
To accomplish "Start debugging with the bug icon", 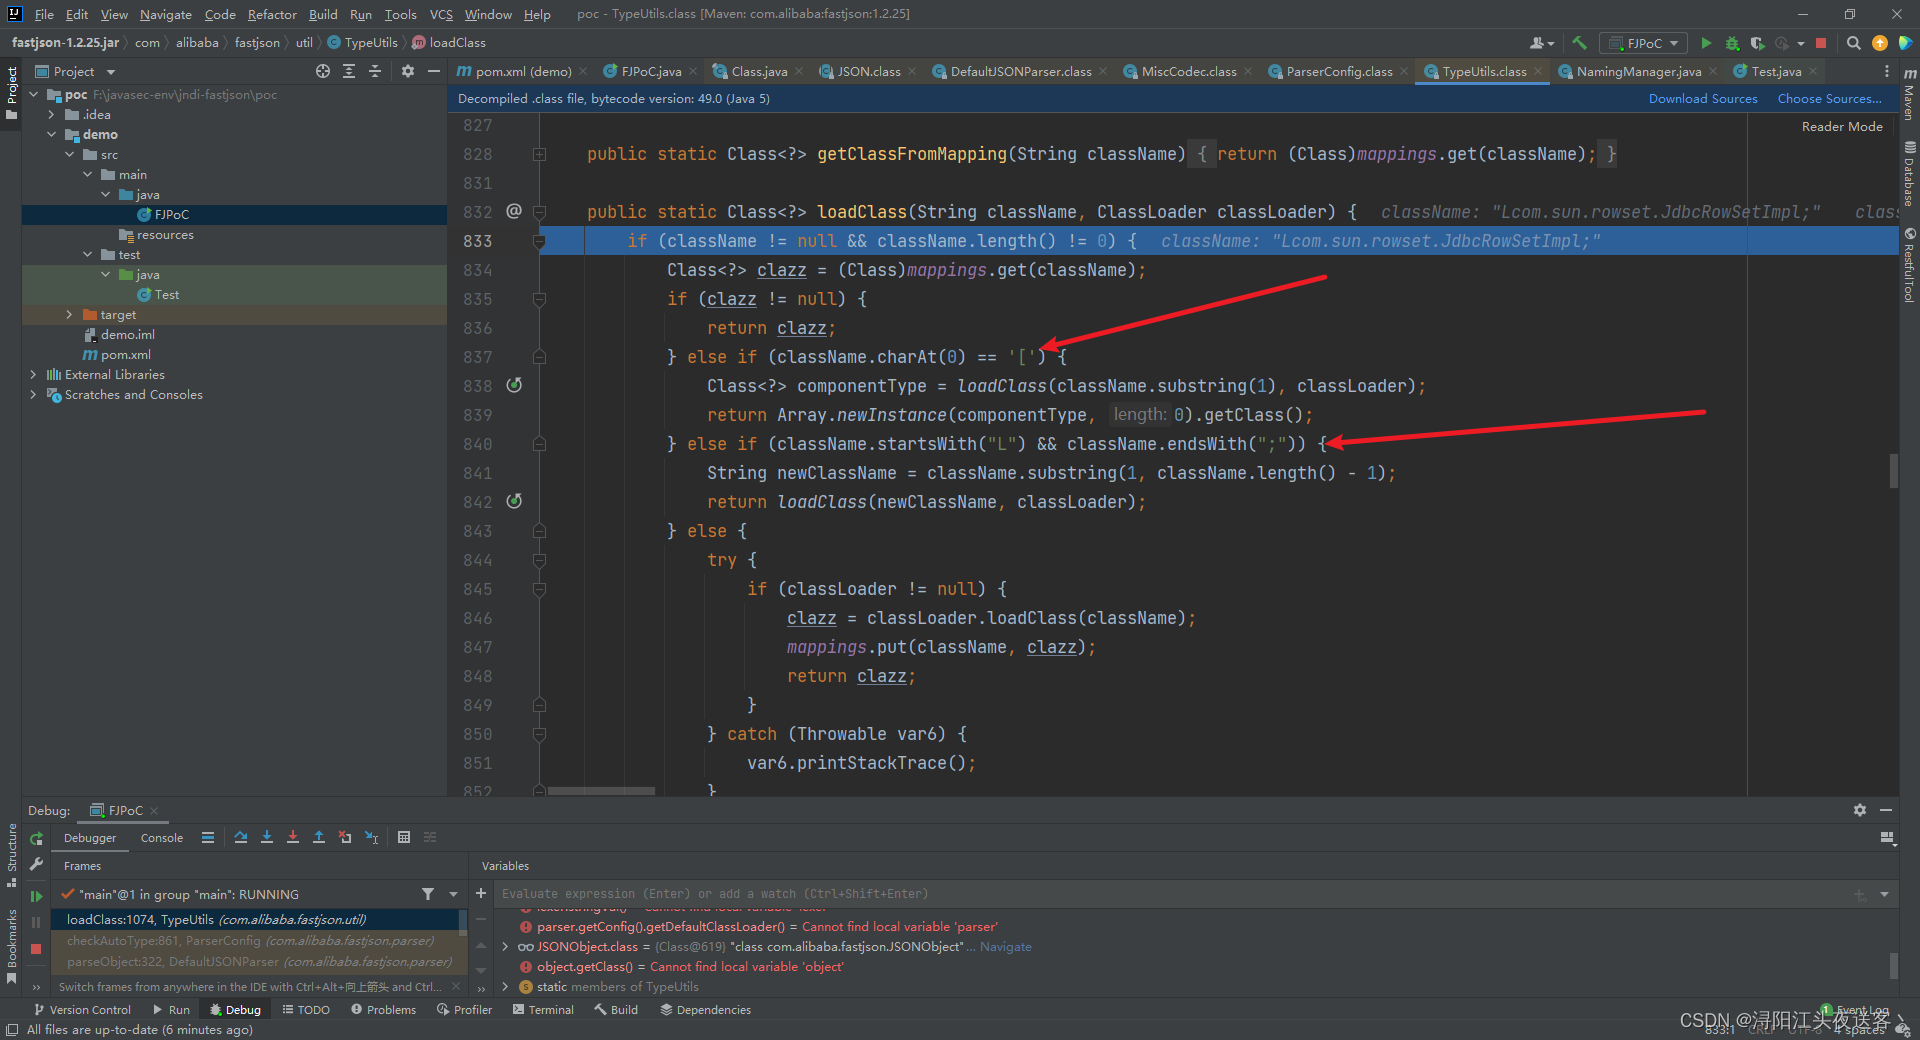I will pos(1732,43).
